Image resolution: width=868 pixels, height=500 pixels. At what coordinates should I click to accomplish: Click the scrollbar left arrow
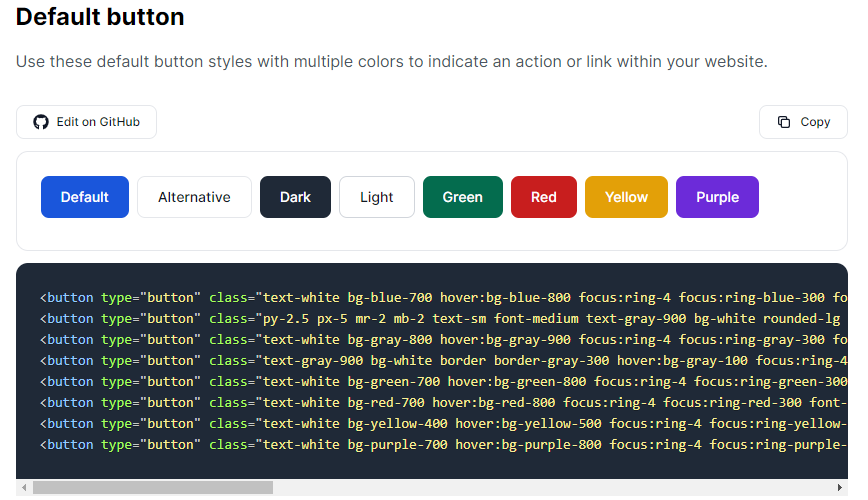point(24,488)
